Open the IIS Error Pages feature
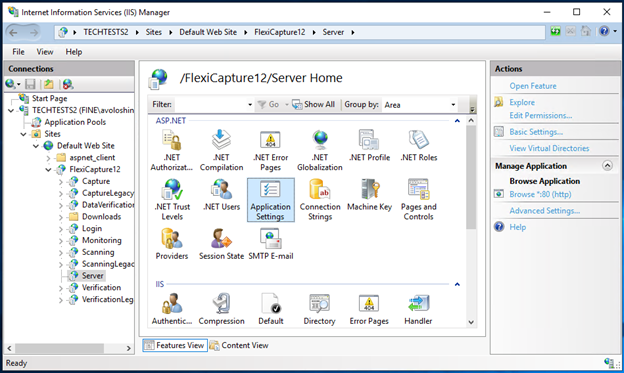This screenshot has width=624, height=373. pyautogui.click(x=369, y=309)
